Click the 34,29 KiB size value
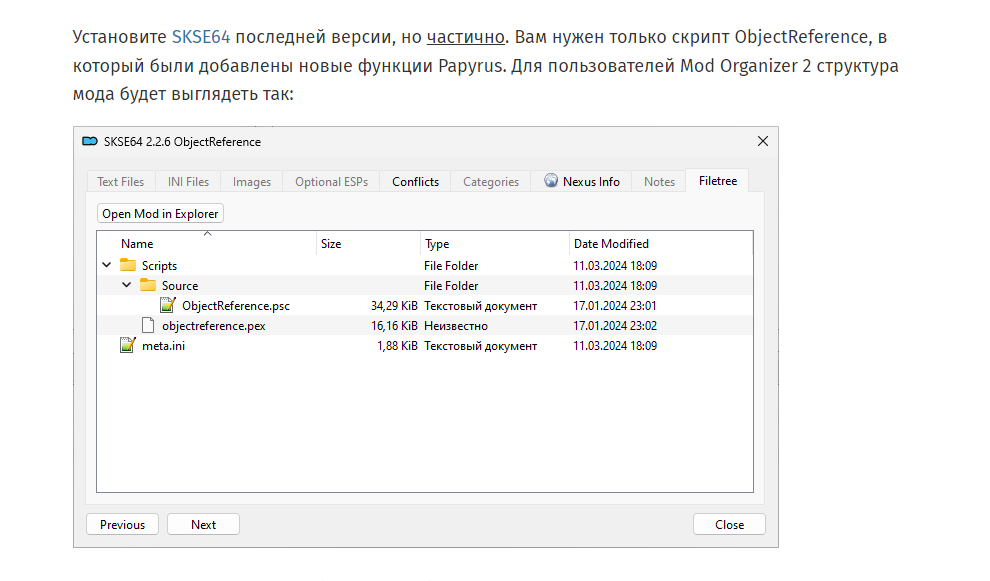Image resolution: width=990 pixels, height=581 pixels. click(x=394, y=306)
